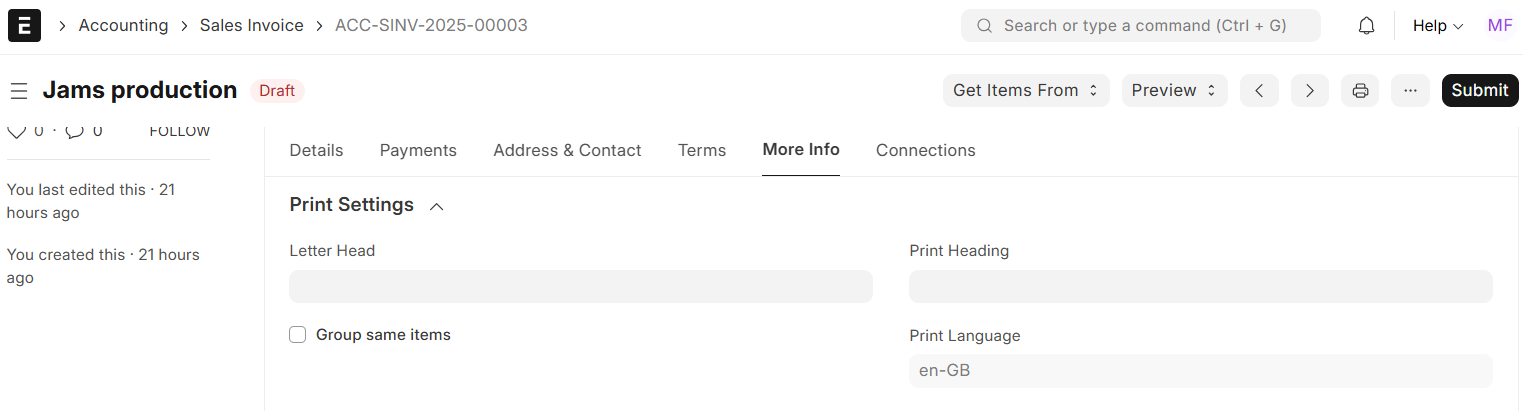This screenshot has height=411, width=1523.
Task: Switch to the Payments tab
Action: click(x=418, y=150)
